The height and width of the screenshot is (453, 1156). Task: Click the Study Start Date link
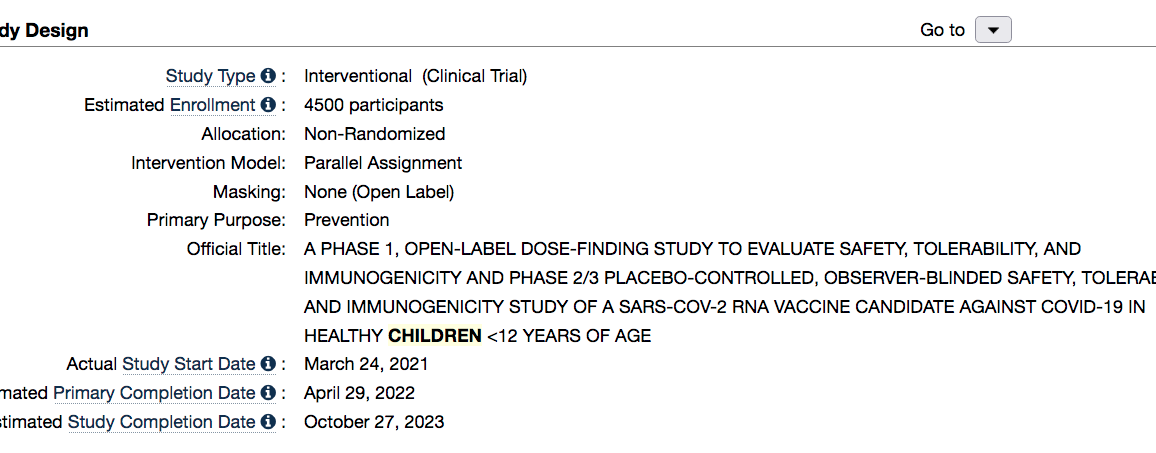(x=189, y=364)
